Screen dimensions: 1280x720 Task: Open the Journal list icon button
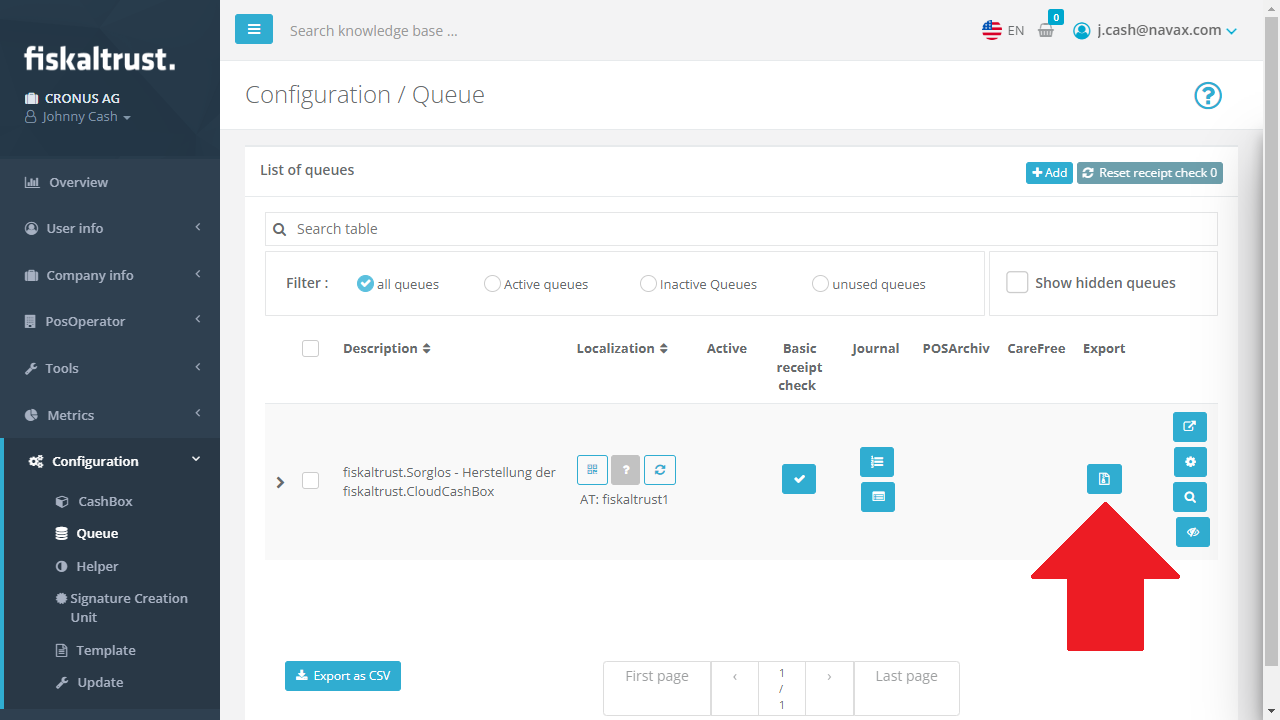877,462
